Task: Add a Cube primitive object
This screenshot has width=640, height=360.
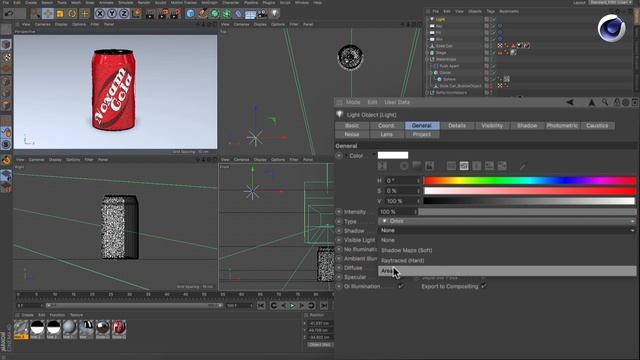Action: pos(191,14)
